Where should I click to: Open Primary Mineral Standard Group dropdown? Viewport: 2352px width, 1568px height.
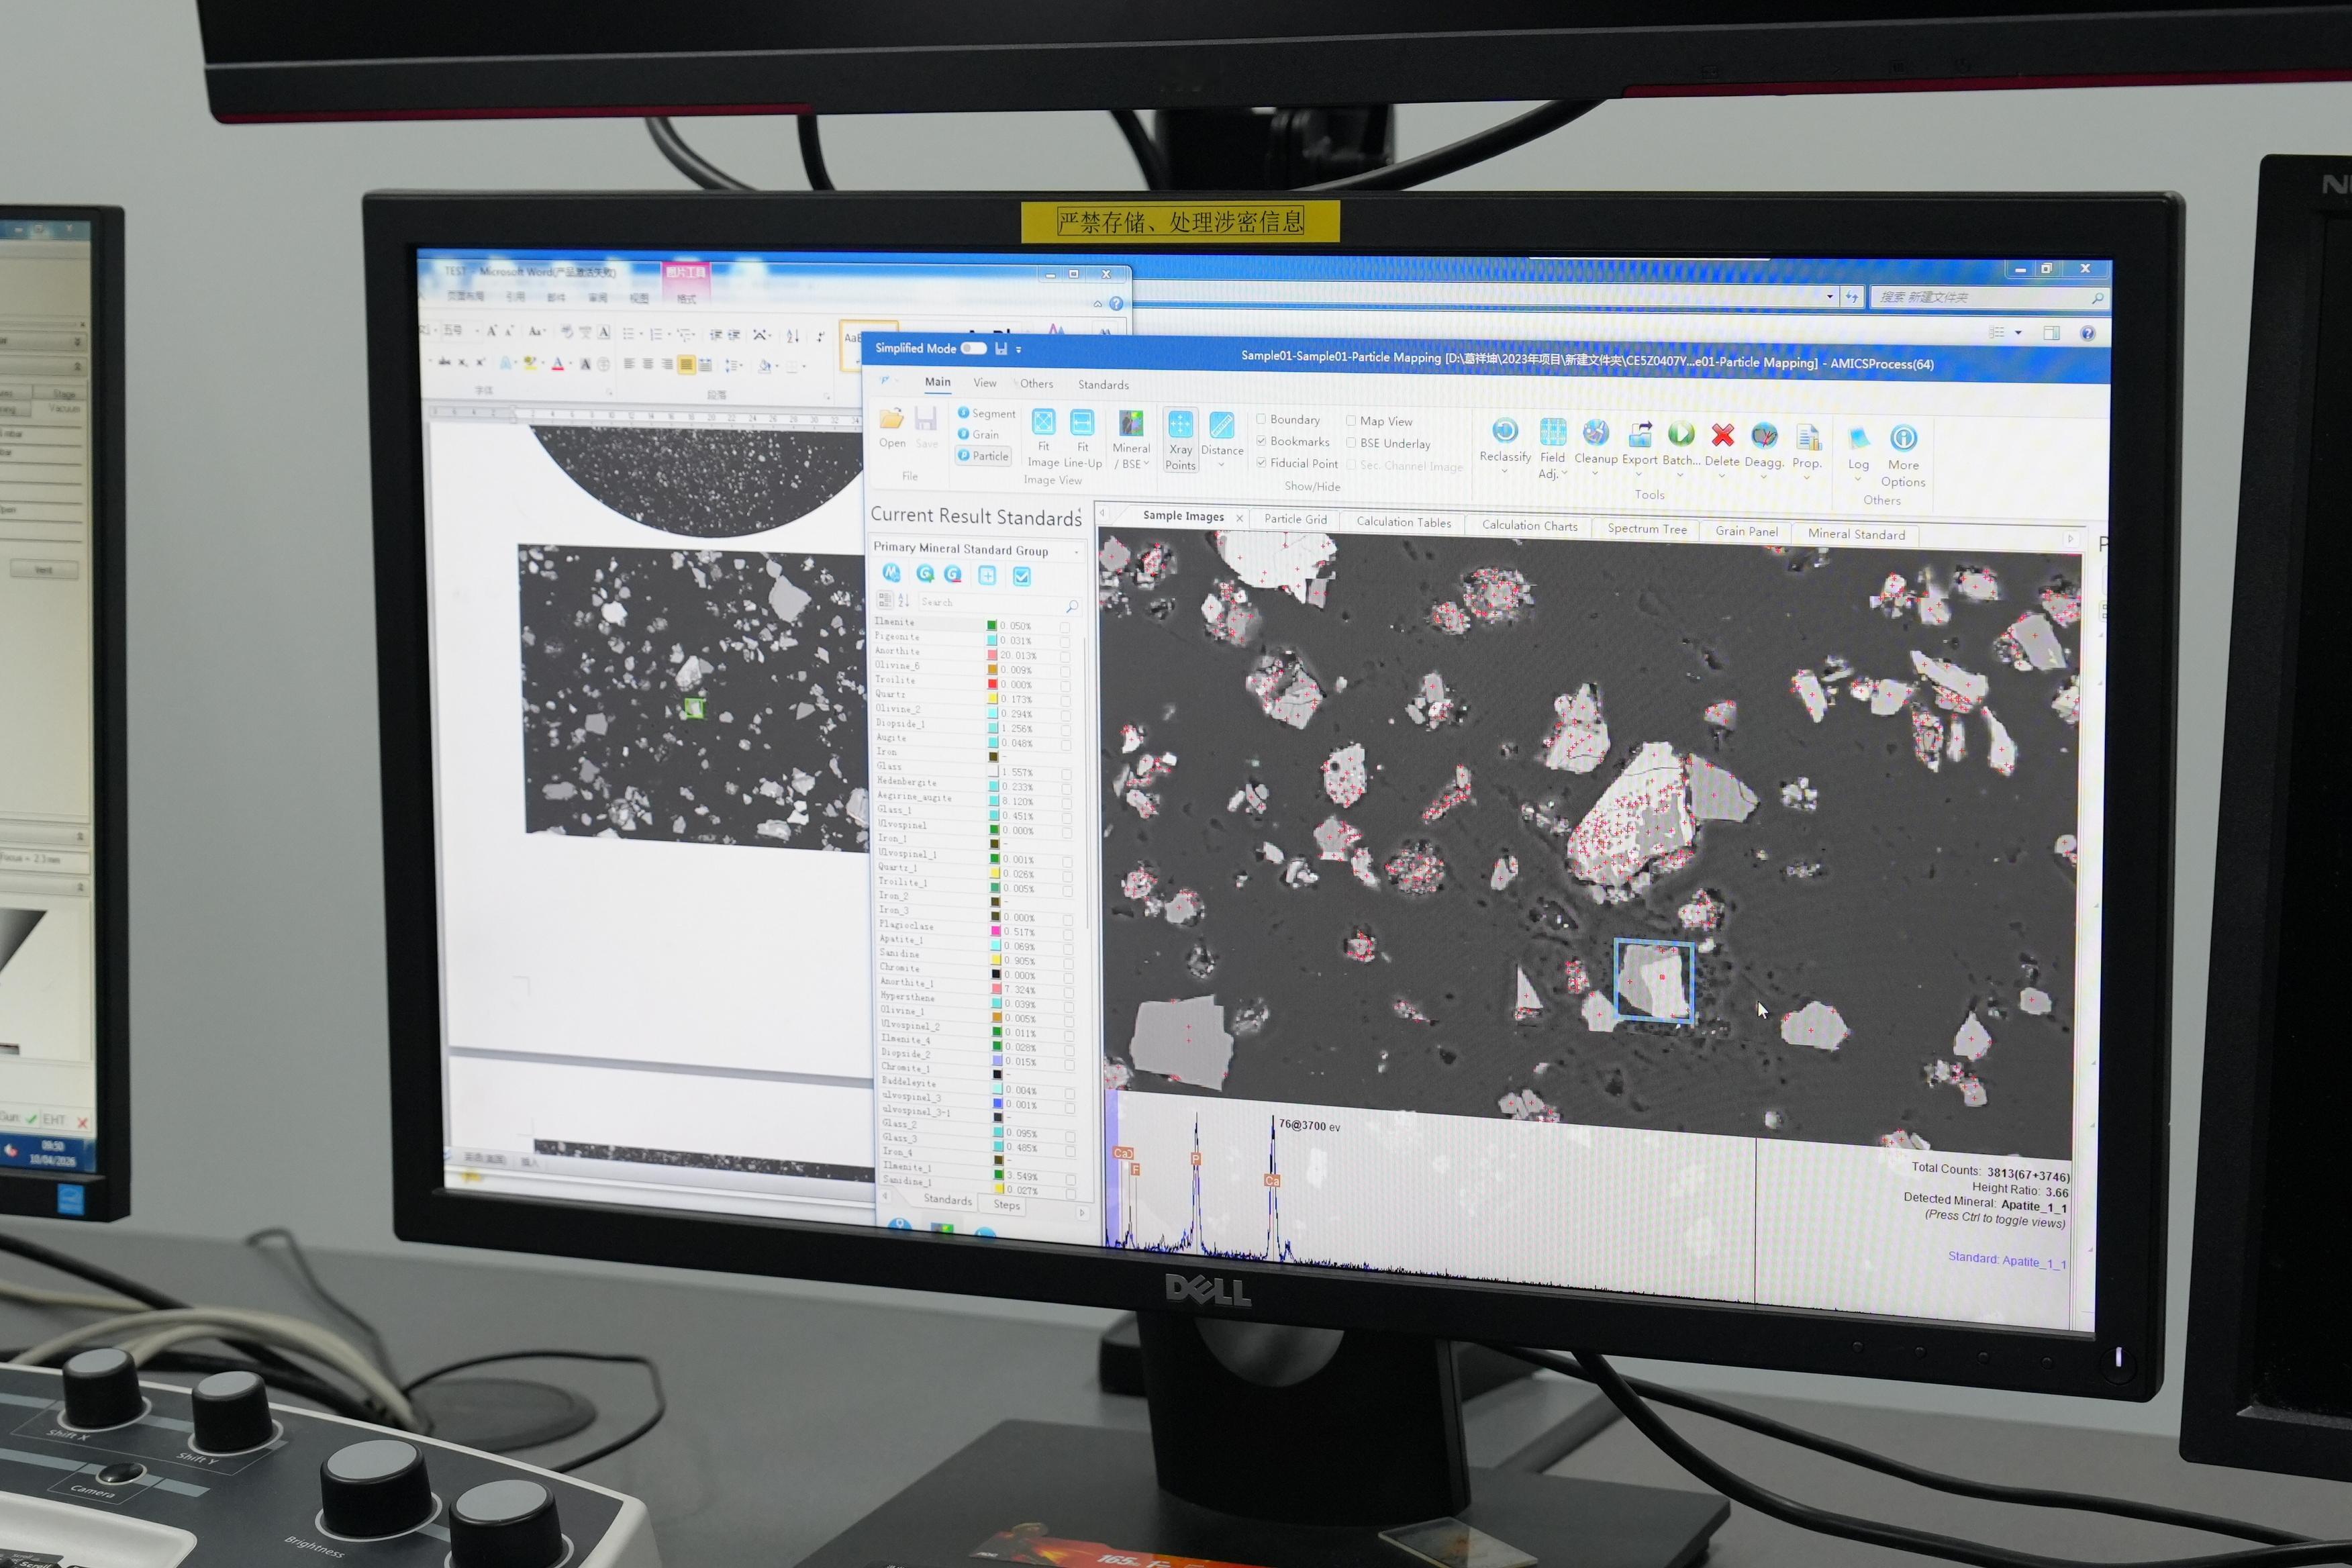pyautogui.click(x=1076, y=551)
